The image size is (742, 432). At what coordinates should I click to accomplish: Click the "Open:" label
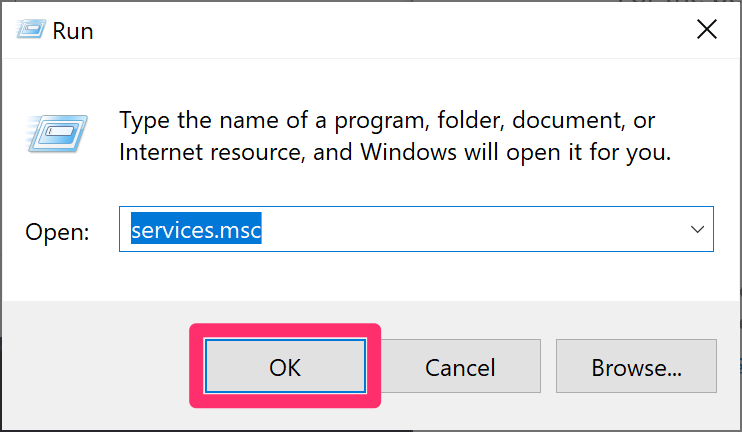pyautogui.click(x=57, y=232)
